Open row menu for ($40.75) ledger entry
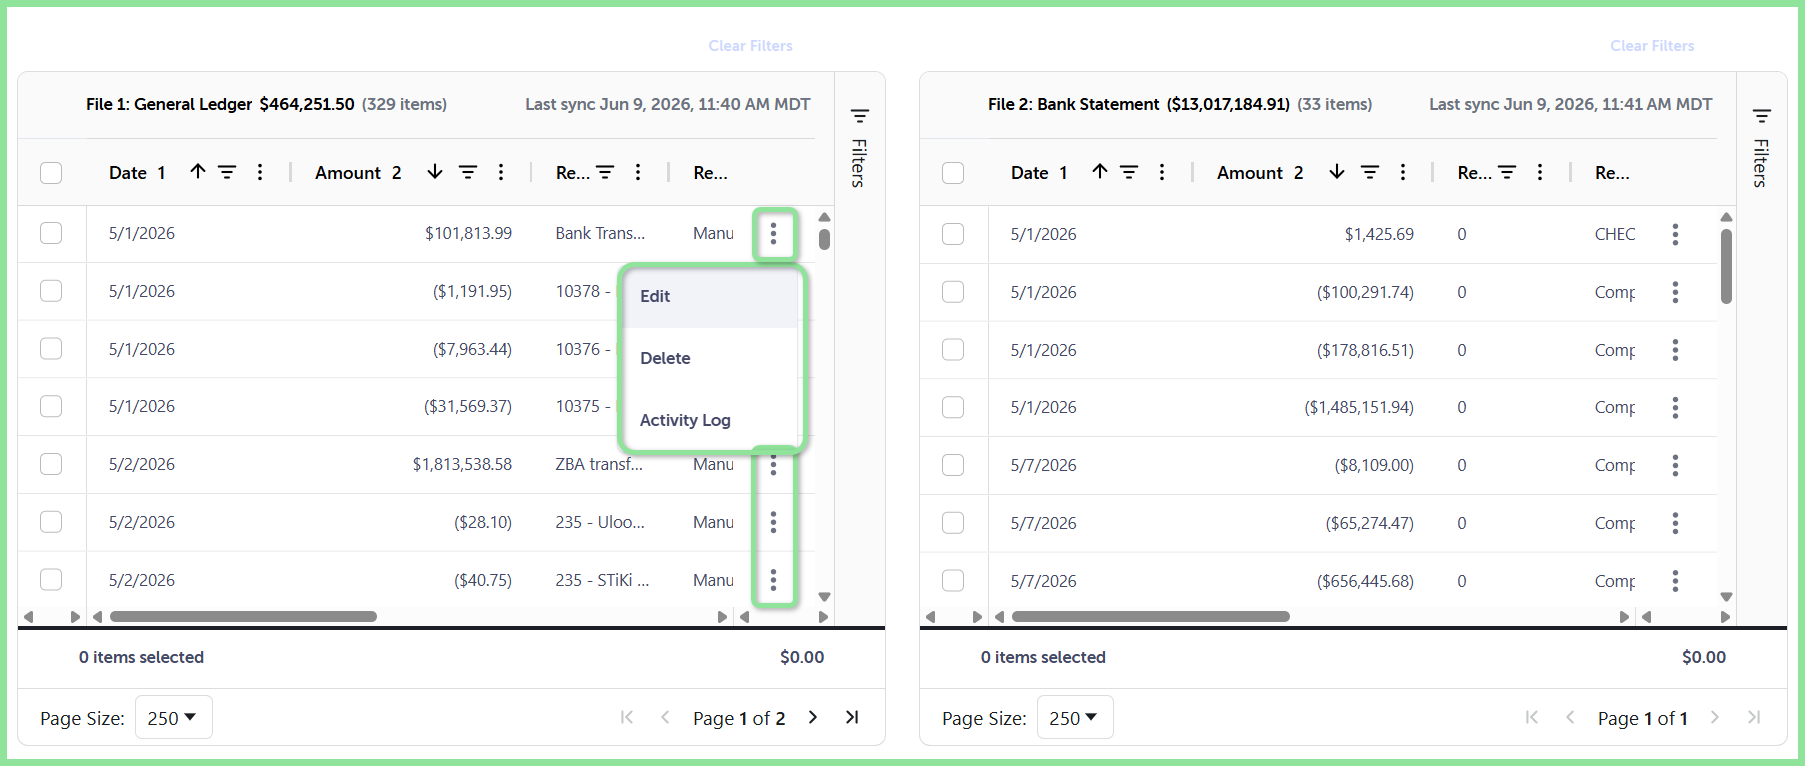Screen dimensions: 1805x766 click(x=773, y=580)
